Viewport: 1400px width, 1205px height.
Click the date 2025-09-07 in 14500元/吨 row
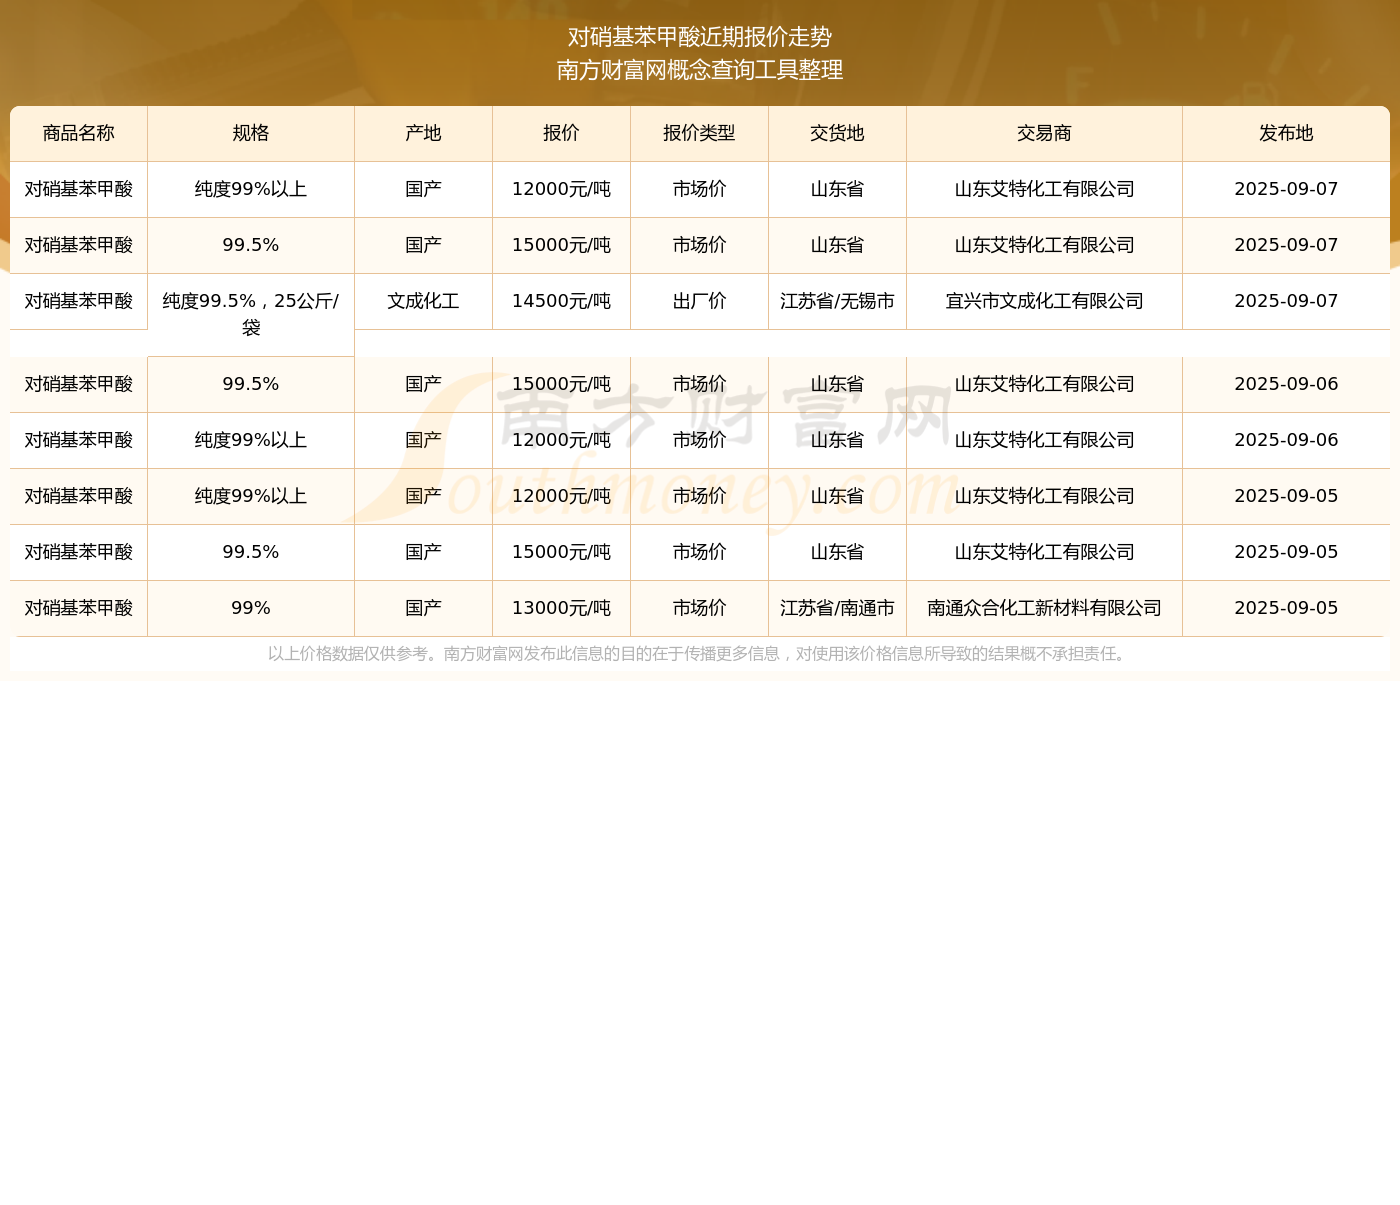[x=1286, y=302]
